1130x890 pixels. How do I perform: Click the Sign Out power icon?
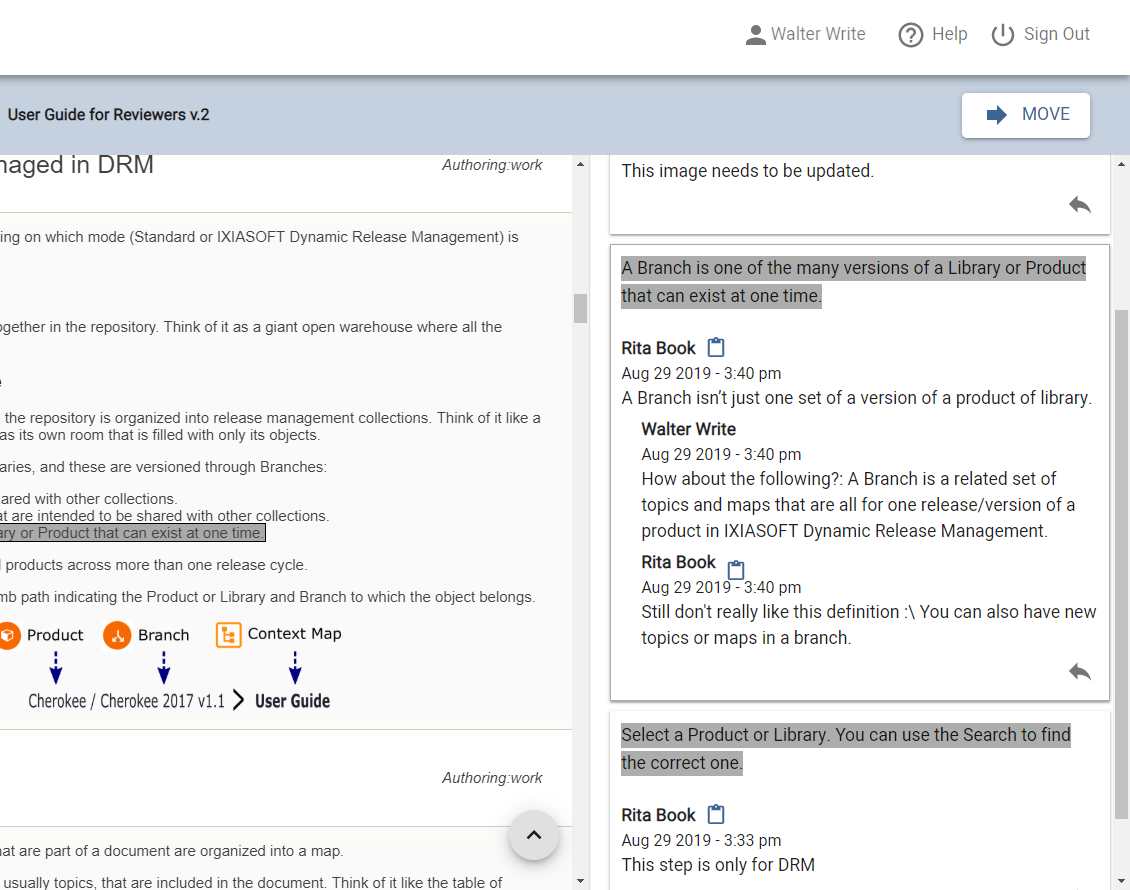(1002, 35)
